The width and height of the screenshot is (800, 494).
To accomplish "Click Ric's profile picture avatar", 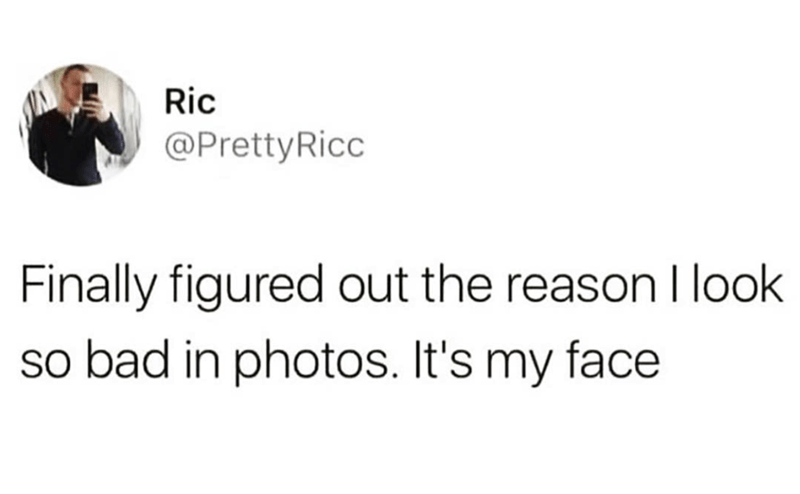I will (77, 124).
